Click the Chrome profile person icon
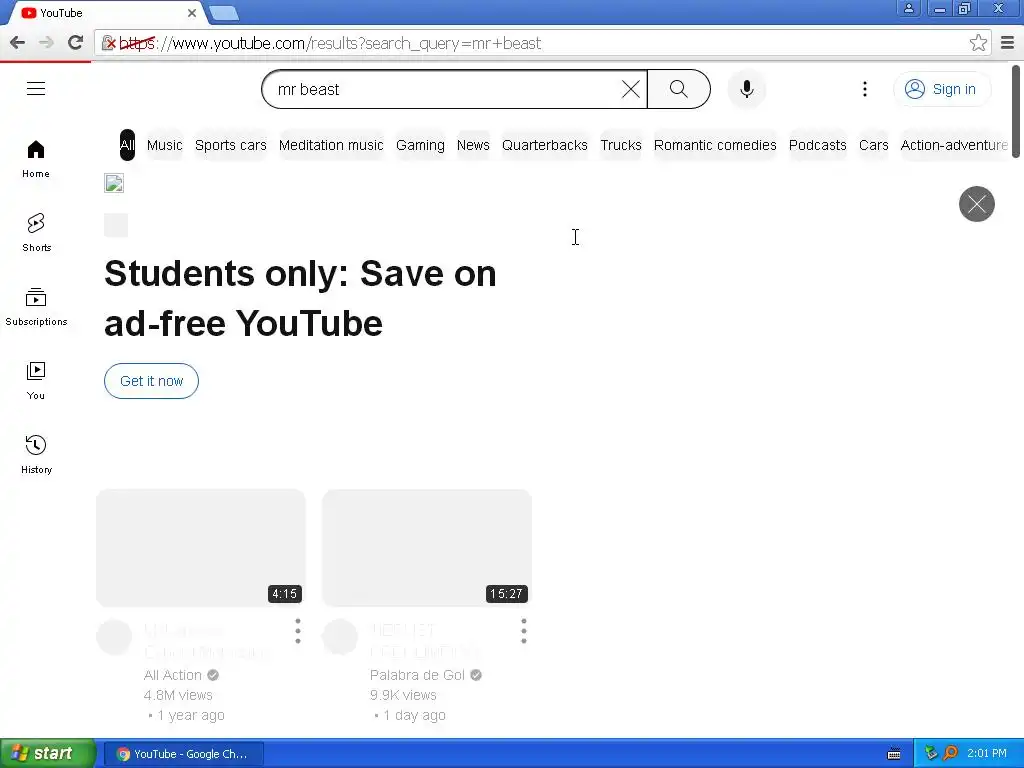1024x768 pixels. 908,8
